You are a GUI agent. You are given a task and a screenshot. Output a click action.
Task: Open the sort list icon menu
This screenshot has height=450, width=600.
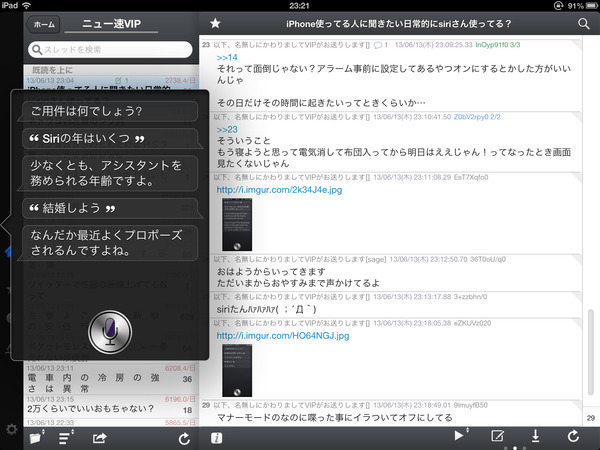pyautogui.click(x=66, y=437)
